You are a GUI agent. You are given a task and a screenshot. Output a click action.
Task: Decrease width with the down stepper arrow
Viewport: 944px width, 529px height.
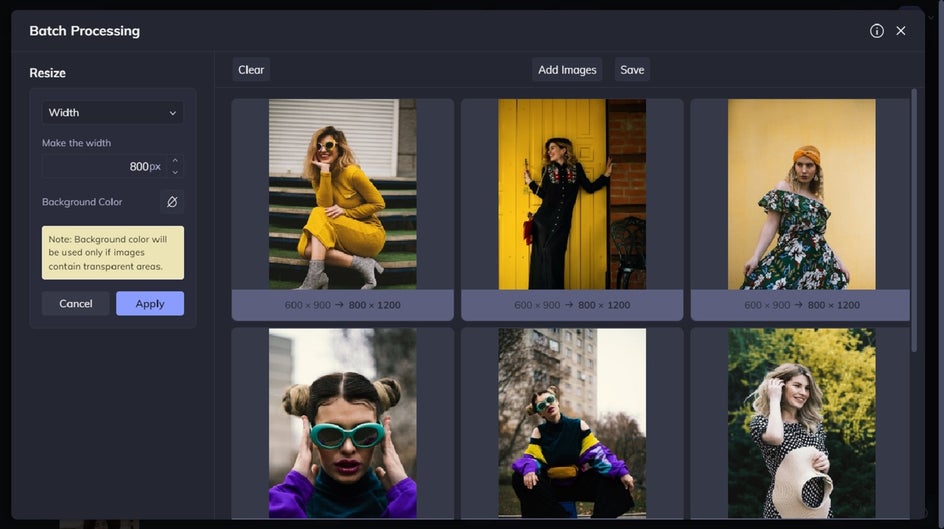click(x=175, y=173)
